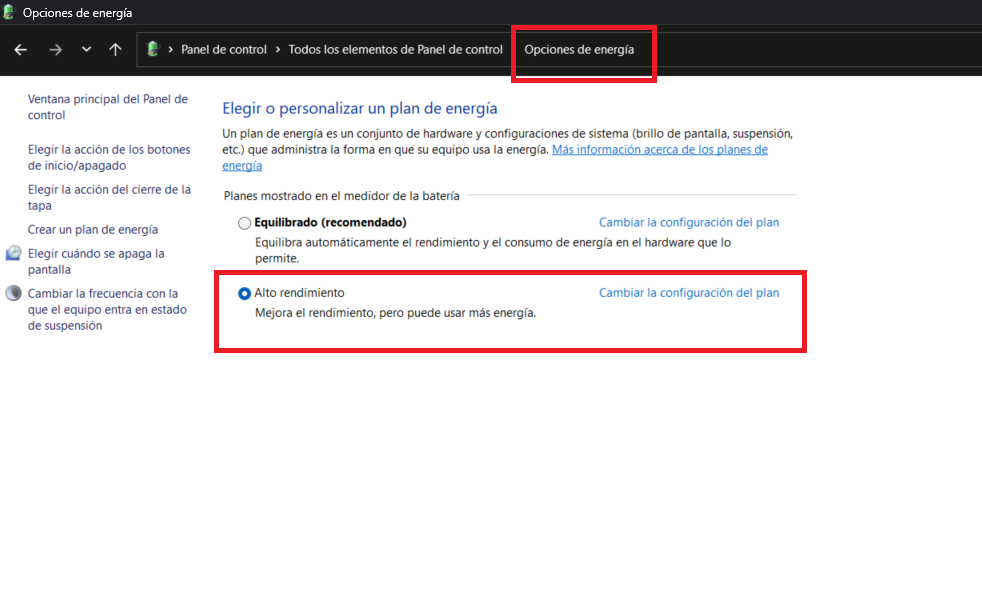Image resolution: width=982 pixels, height=610 pixels.
Task: Click Opciones de energía breadcrumb
Action: [x=579, y=49]
